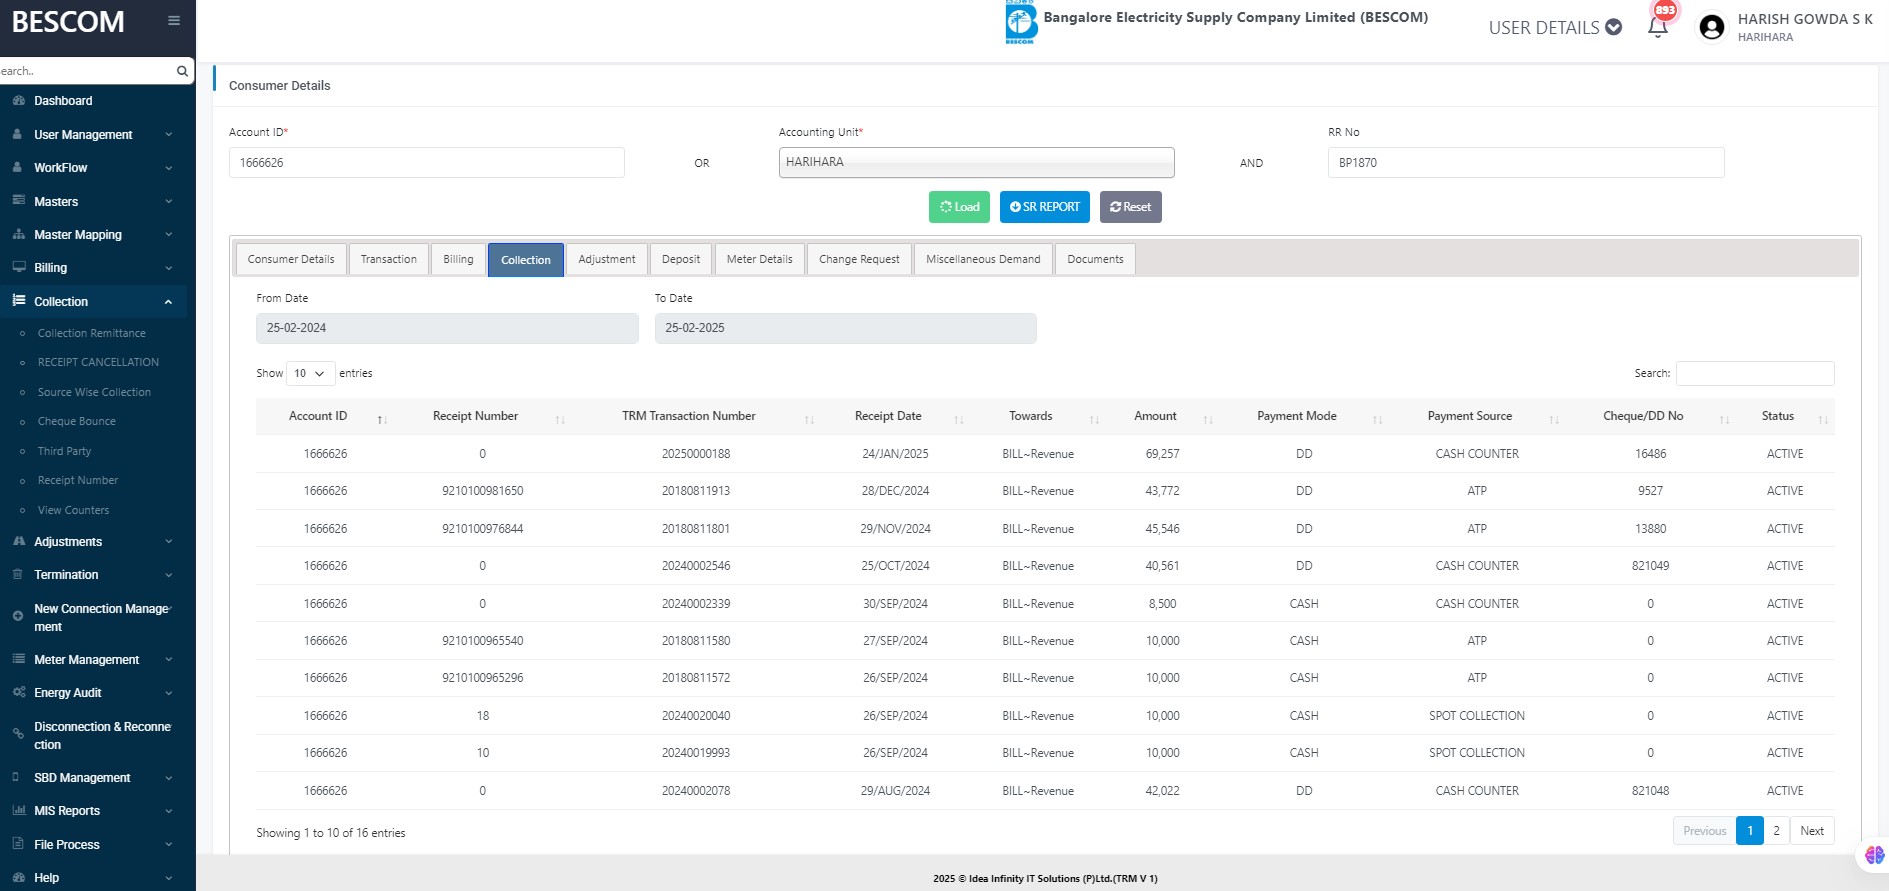Expand the User Management menu chevron
The image size is (1889, 891).
[168, 135]
